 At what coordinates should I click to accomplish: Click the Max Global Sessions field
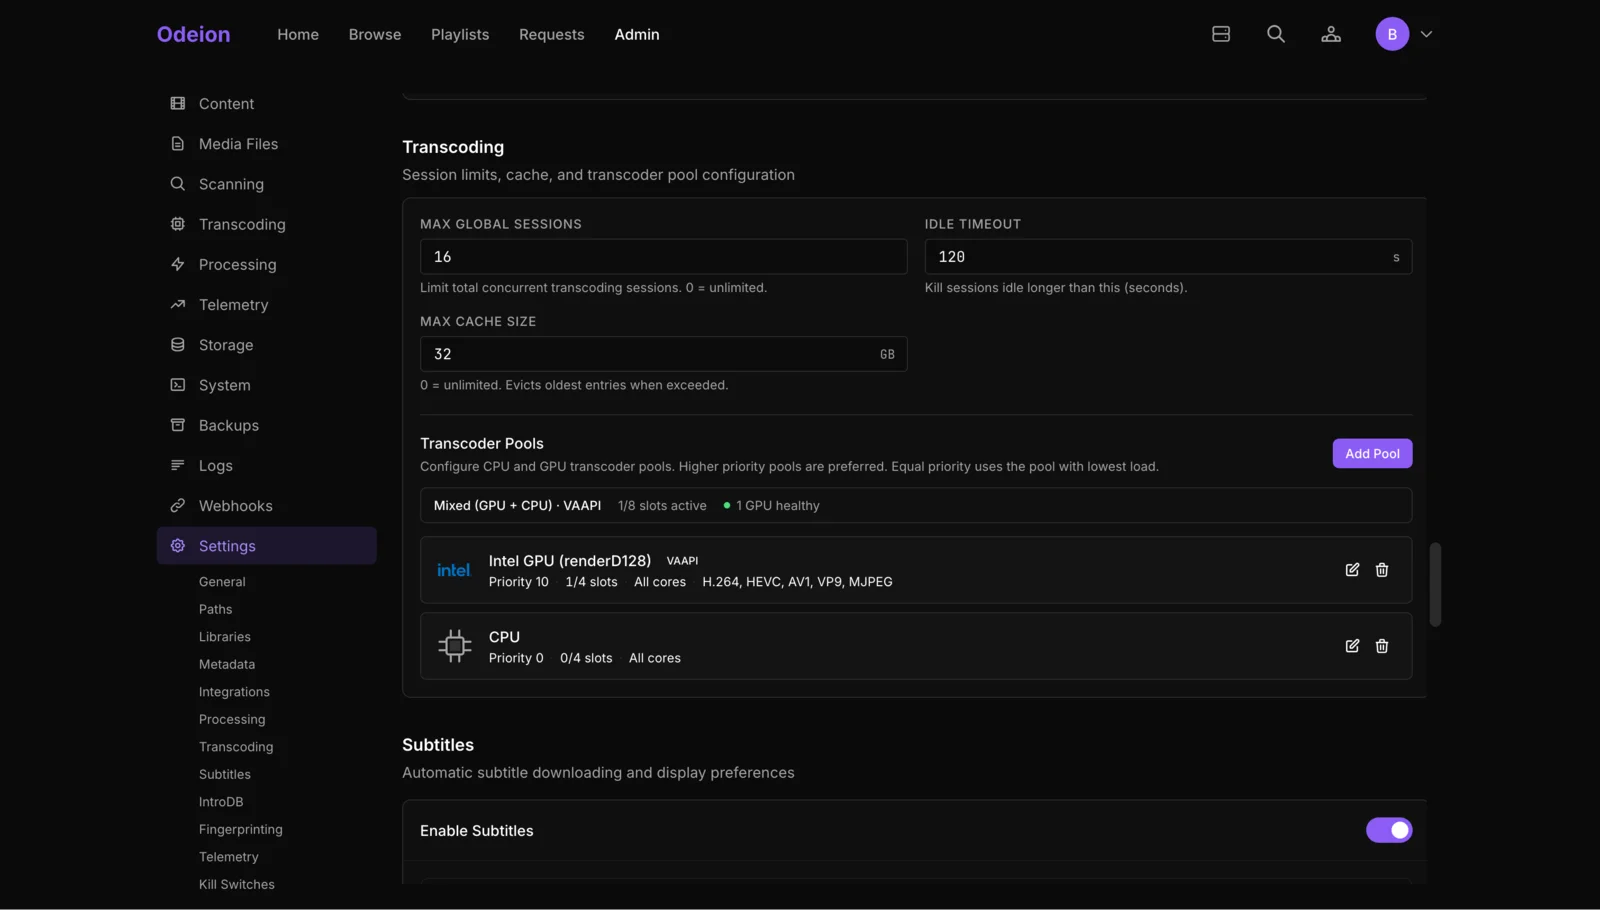663,257
